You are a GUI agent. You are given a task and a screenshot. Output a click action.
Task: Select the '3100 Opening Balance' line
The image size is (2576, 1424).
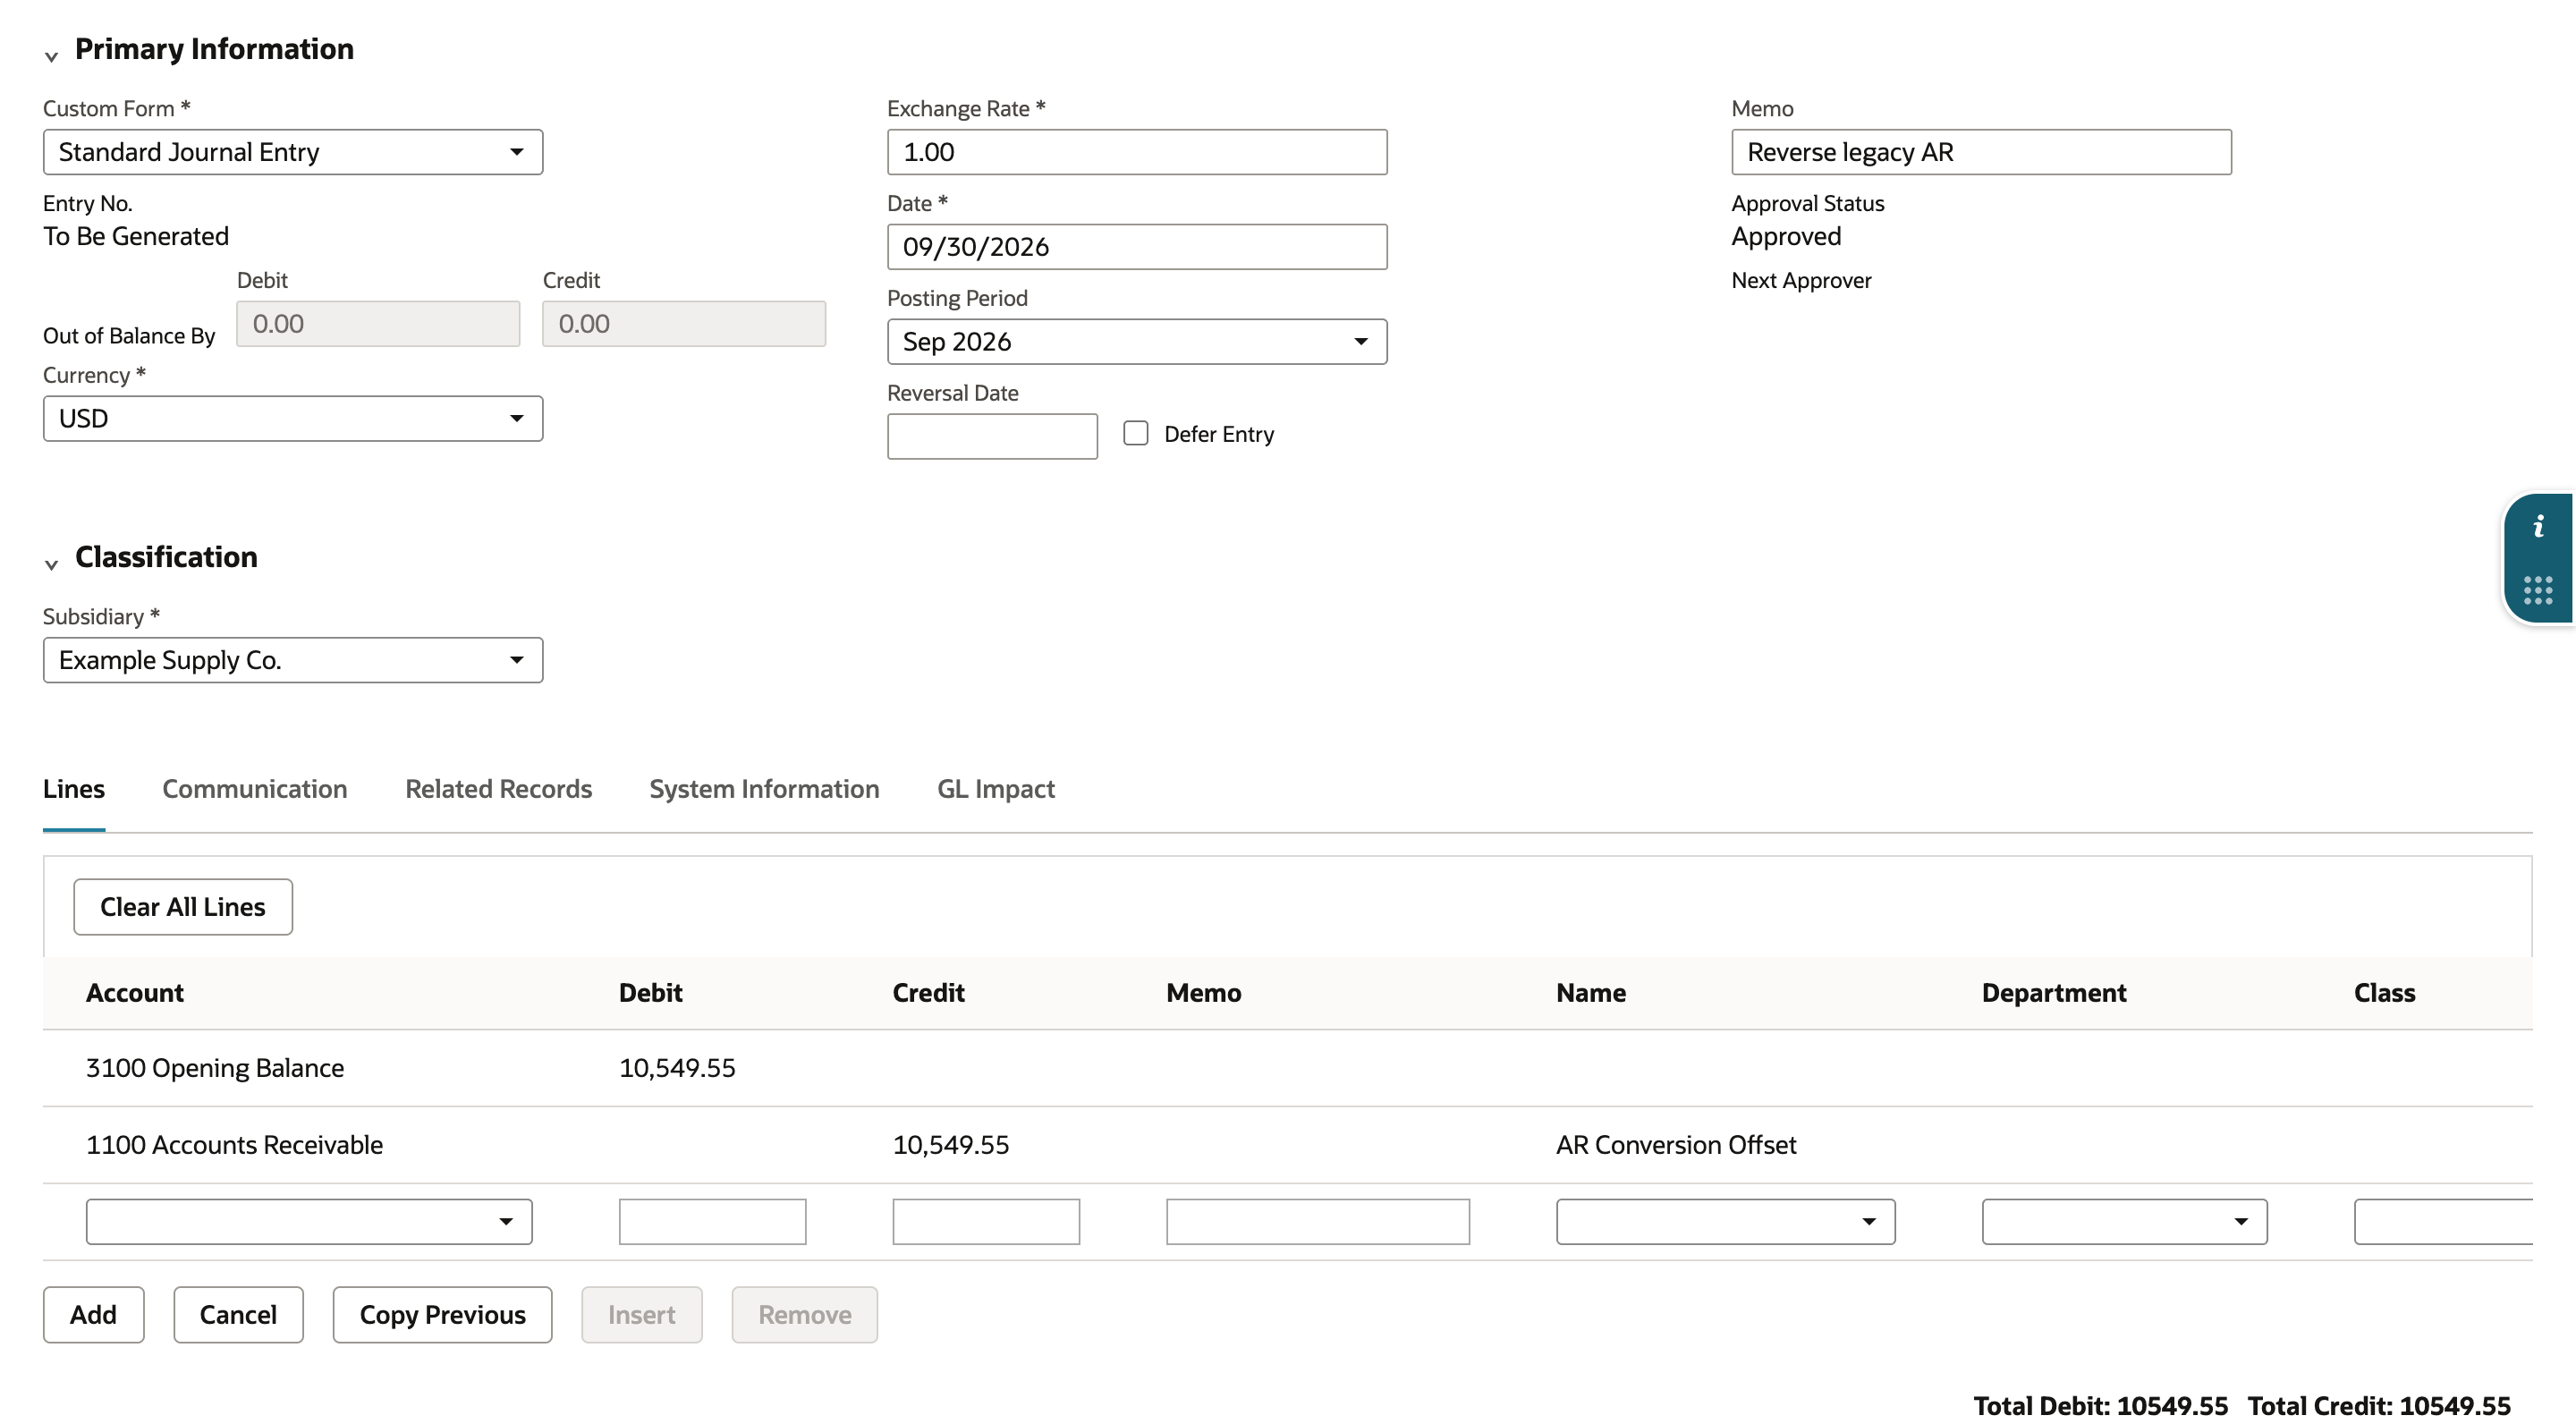1288,1068
